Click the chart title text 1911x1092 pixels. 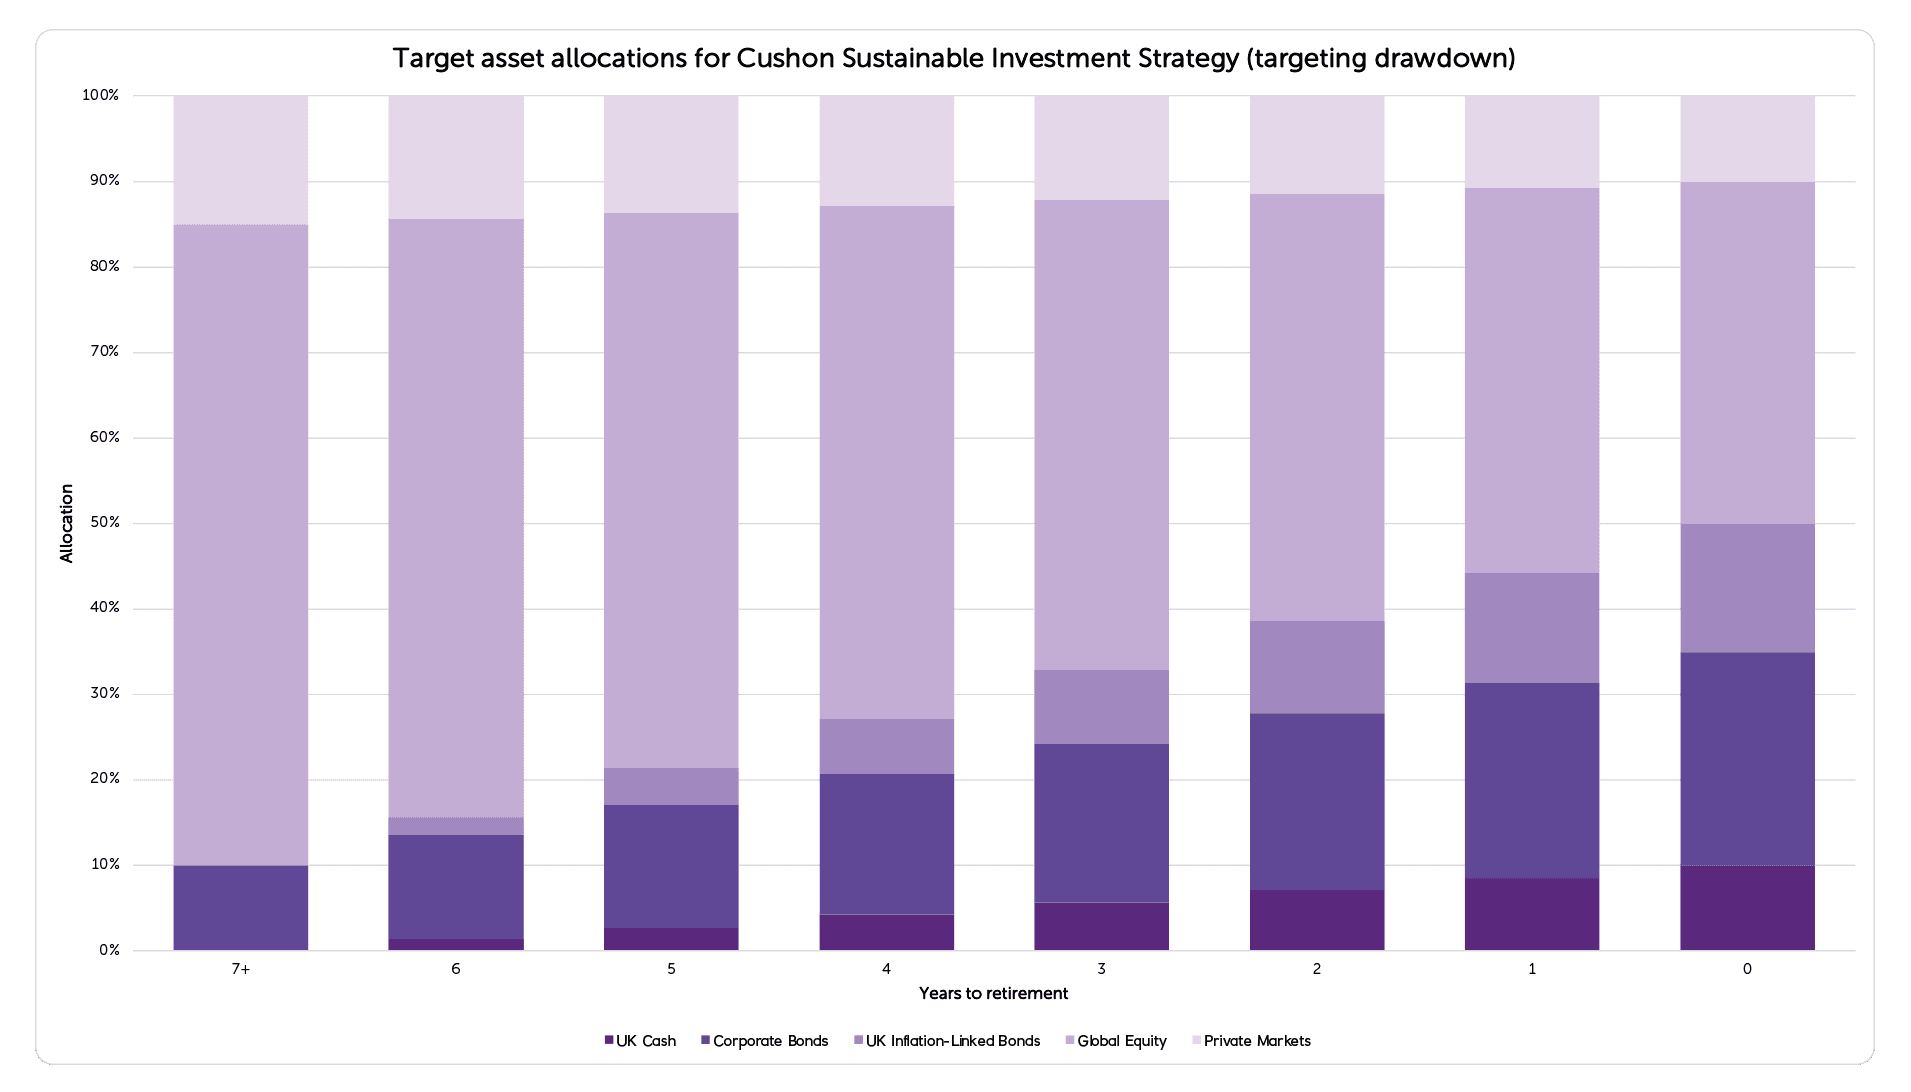tap(954, 58)
